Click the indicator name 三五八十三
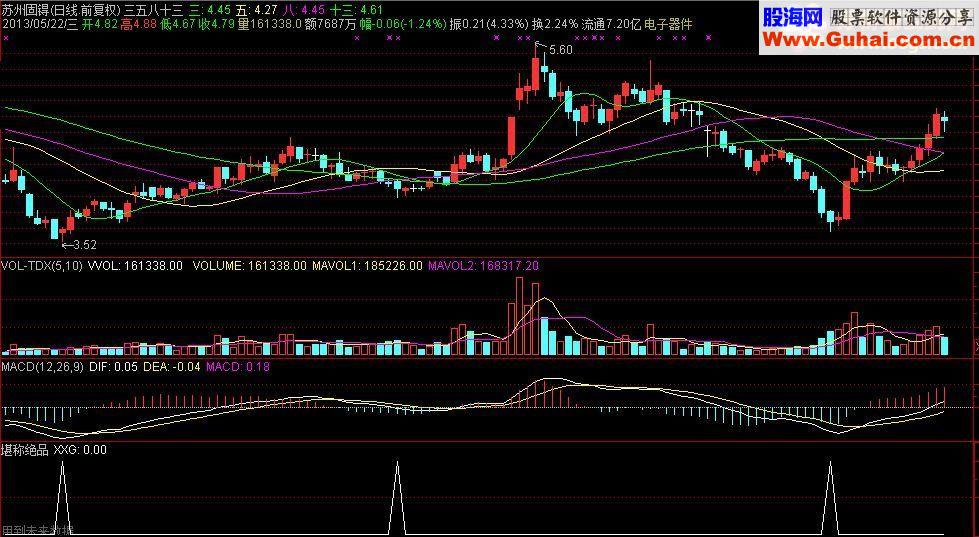The height and width of the screenshot is (537, 979). (x=154, y=10)
